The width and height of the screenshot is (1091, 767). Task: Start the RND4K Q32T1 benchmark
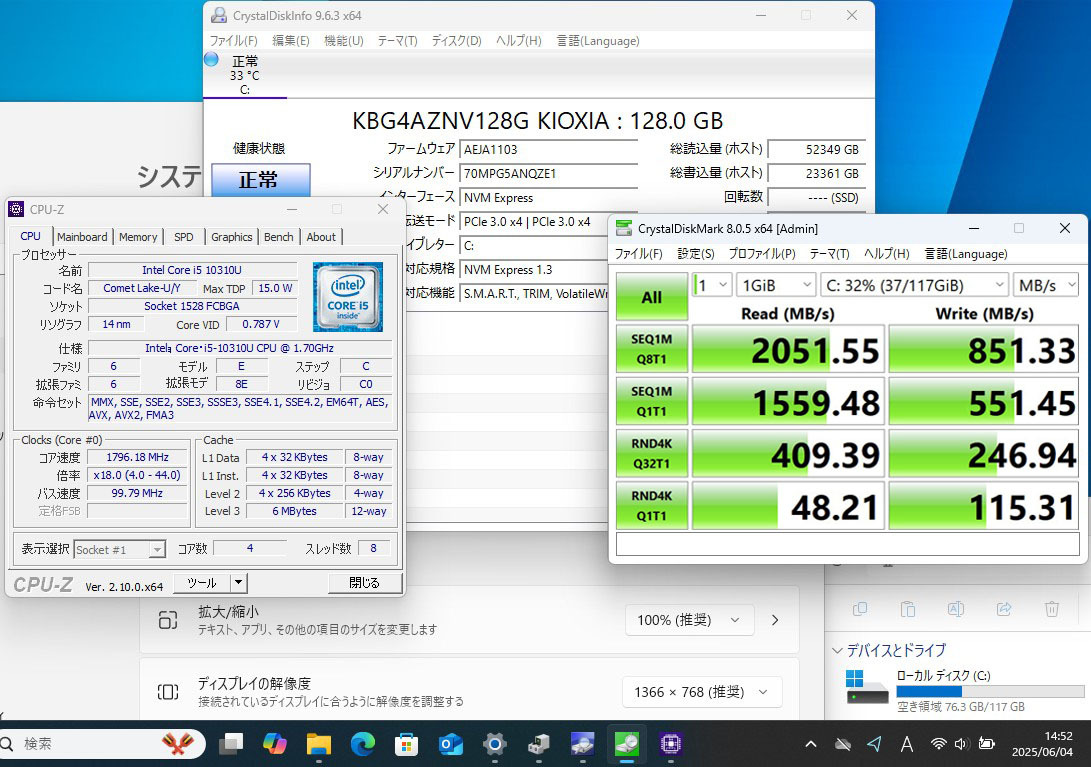[x=651, y=453]
